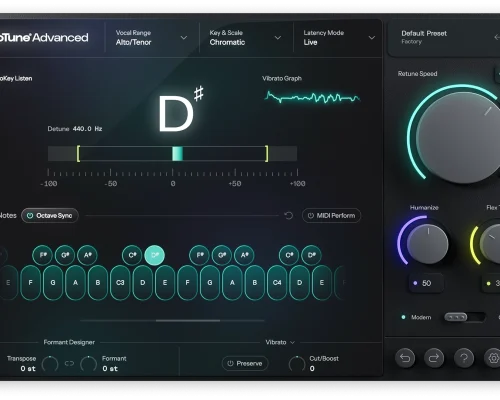Open help with the question mark button
Viewport: 500px width, 400px height.
click(x=464, y=358)
